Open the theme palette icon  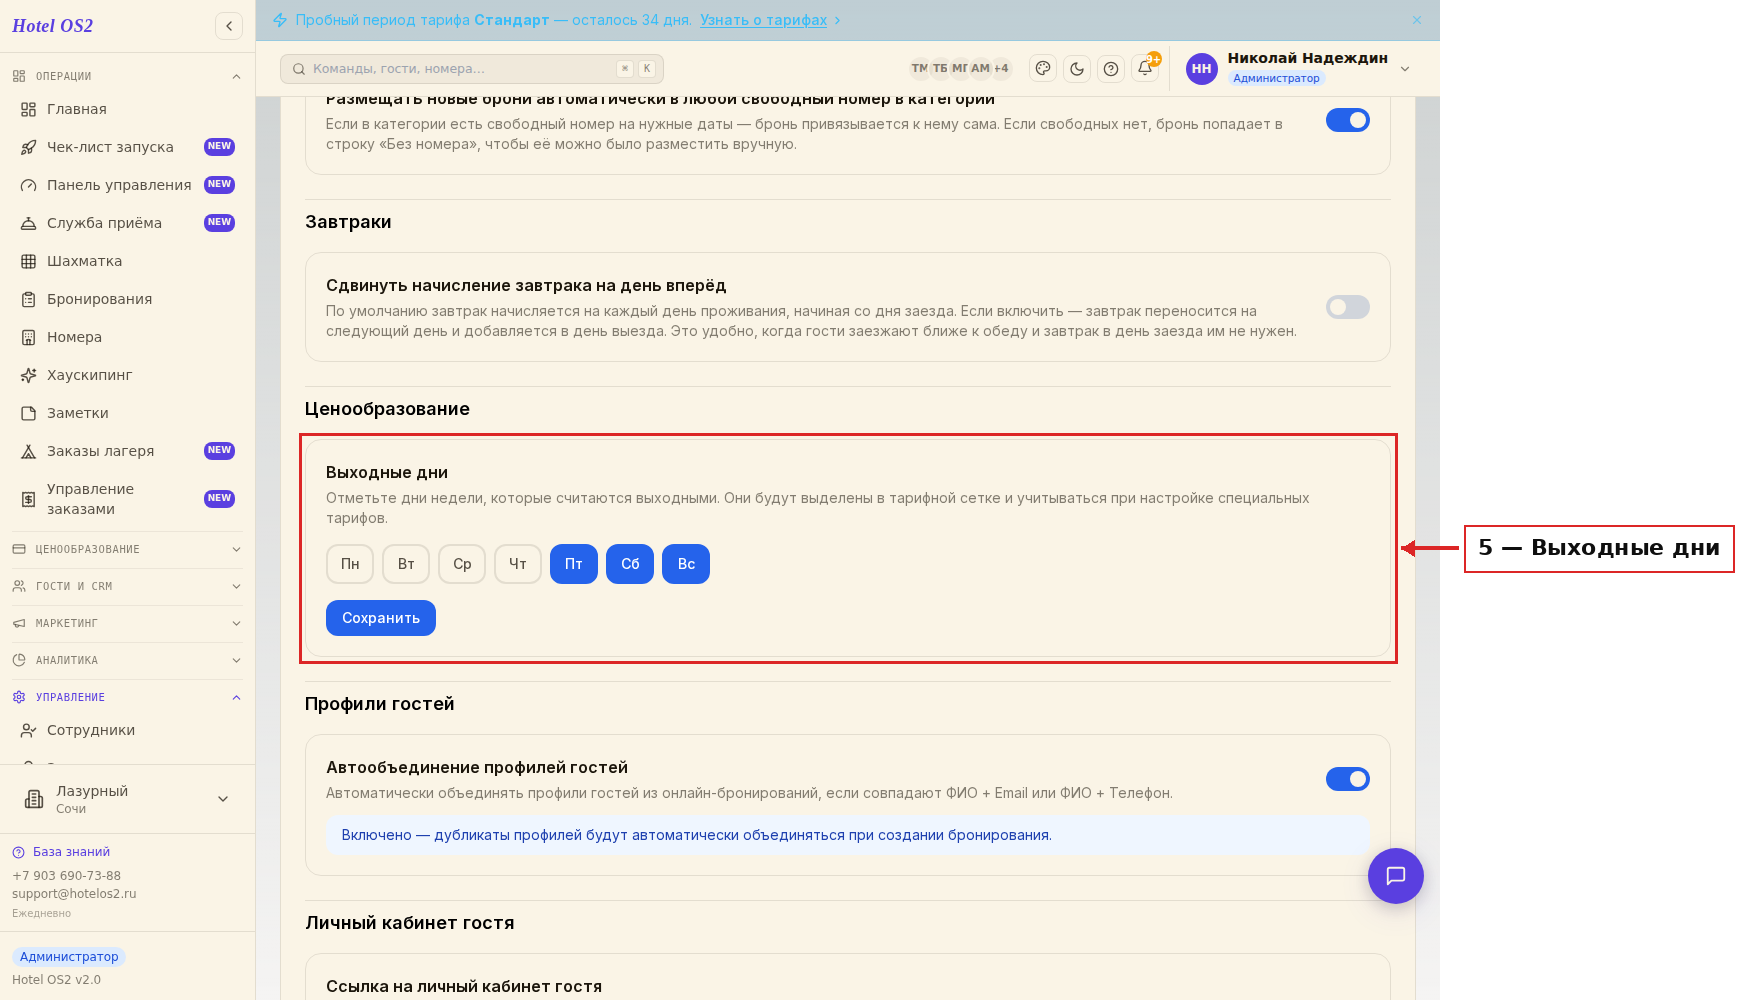pos(1043,69)
